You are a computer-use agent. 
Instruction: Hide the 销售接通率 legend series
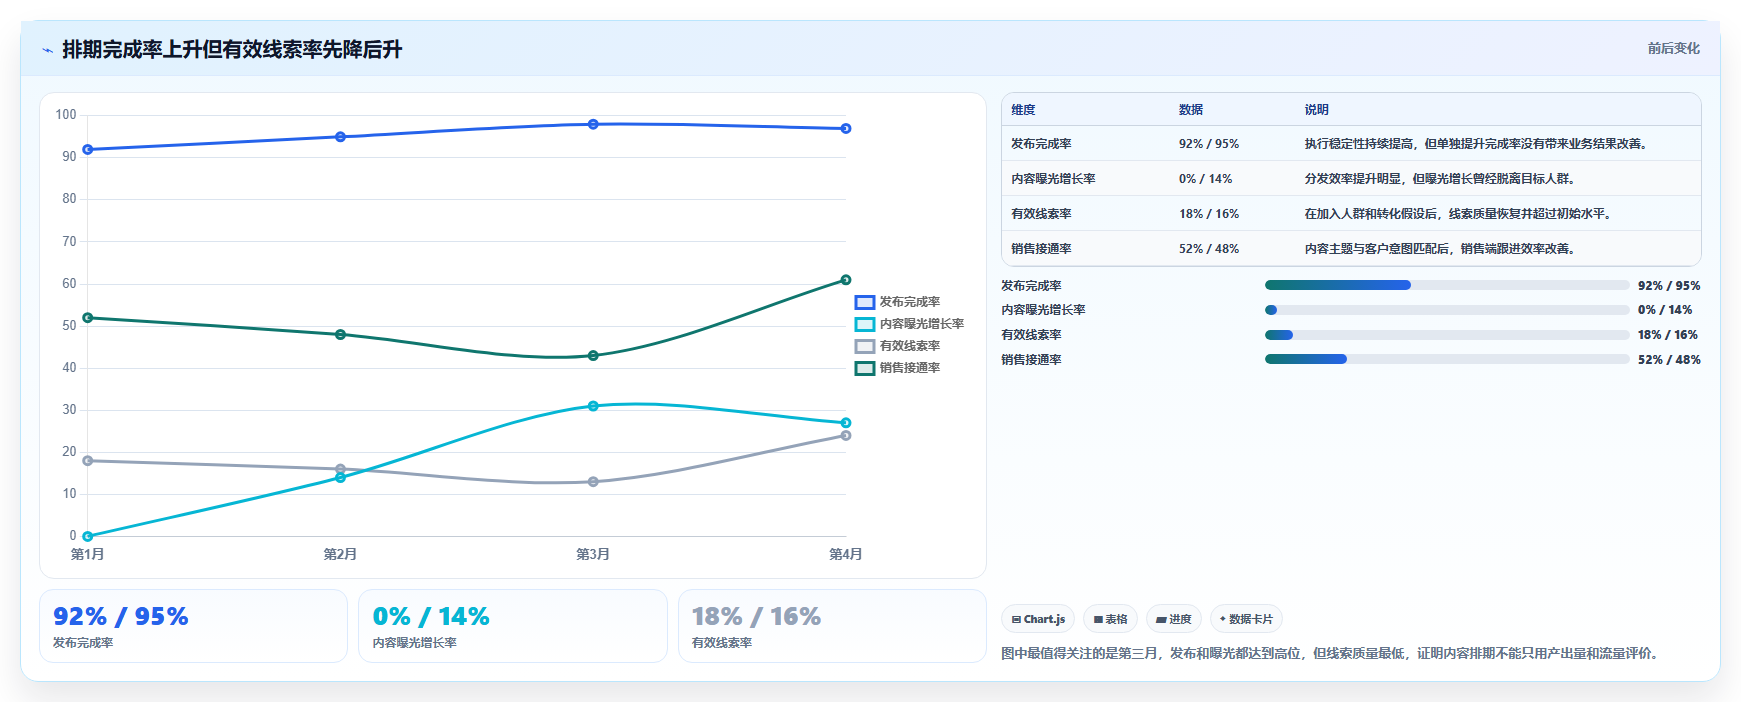click(897, 368)
